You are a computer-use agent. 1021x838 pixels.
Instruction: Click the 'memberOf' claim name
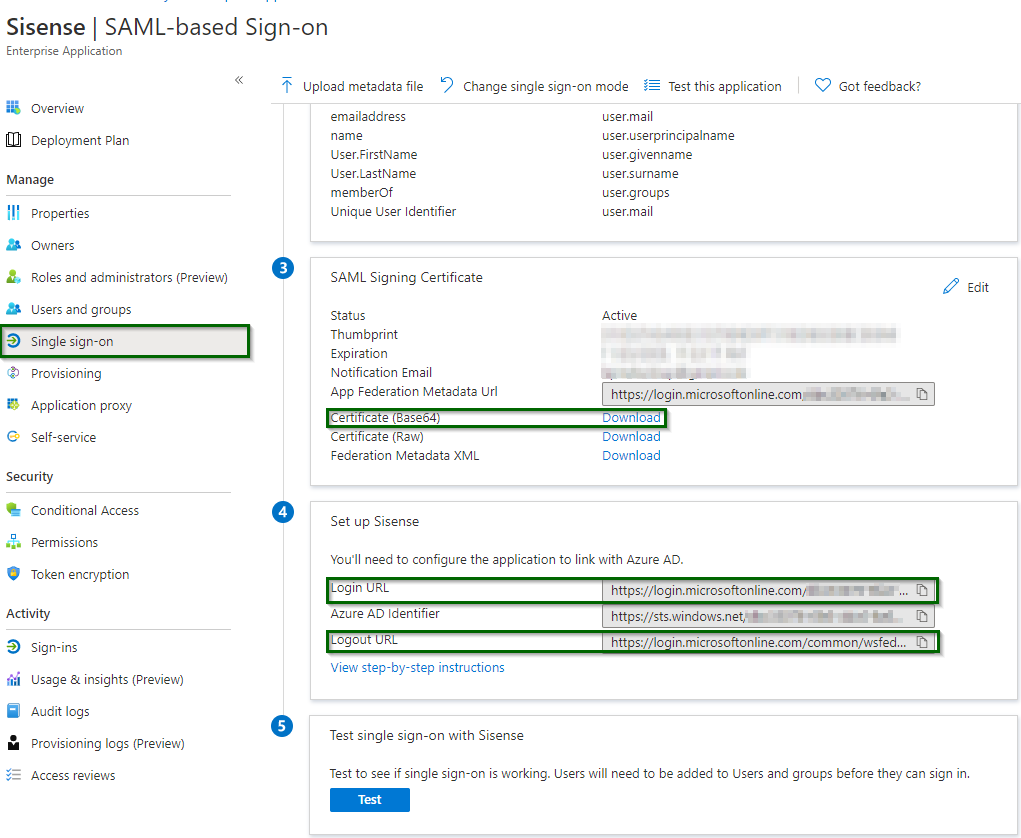pos(361,192)
